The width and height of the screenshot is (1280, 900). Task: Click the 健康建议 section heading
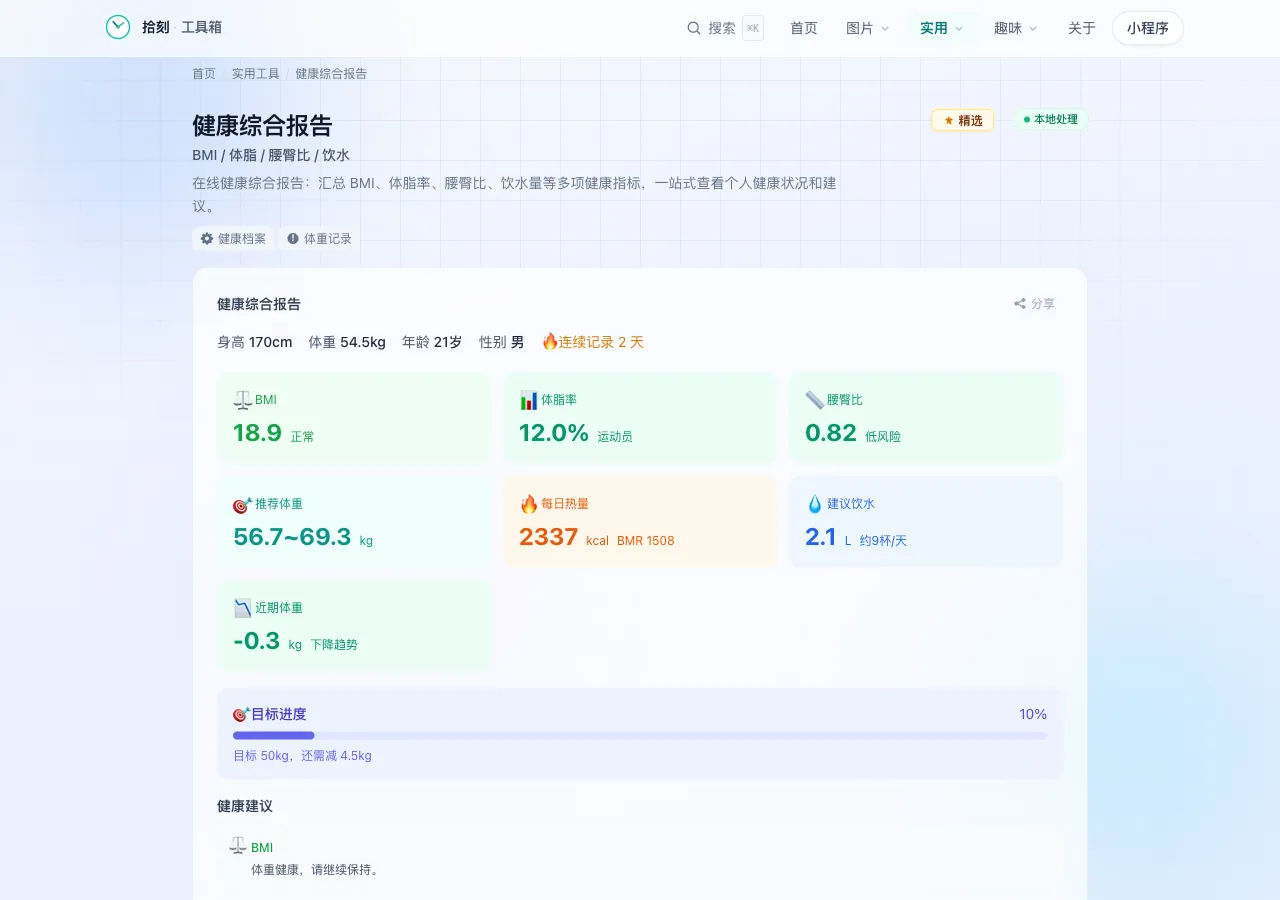point(245,806)
